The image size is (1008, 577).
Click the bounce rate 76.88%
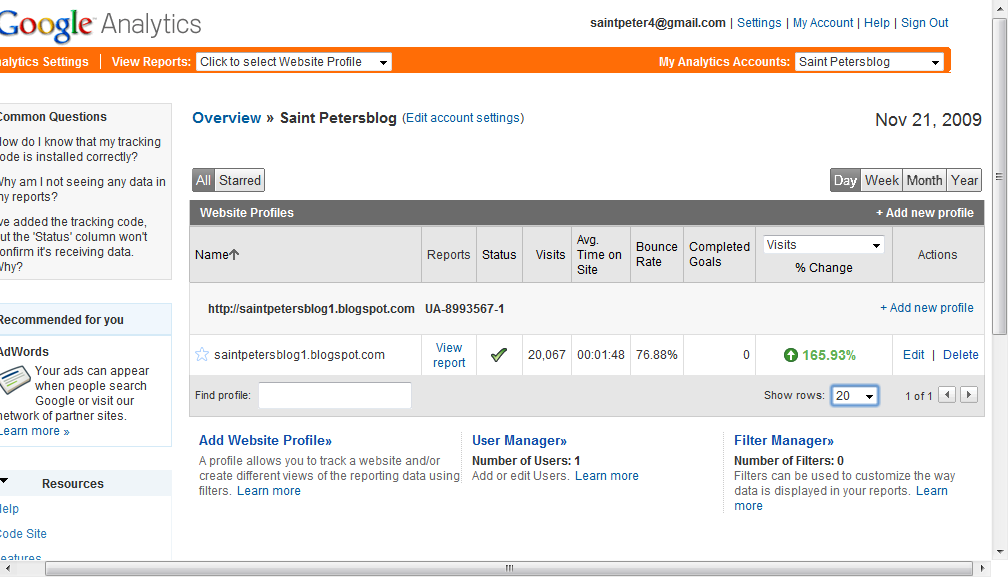tap(656, 355)
